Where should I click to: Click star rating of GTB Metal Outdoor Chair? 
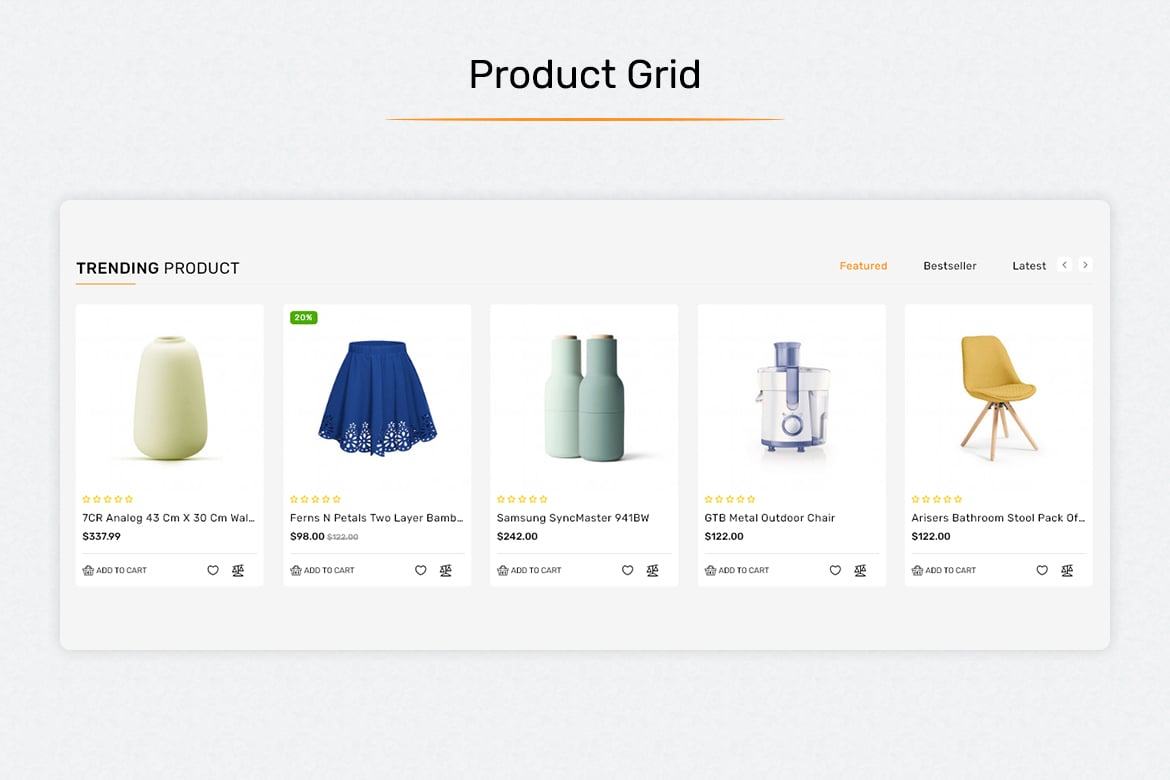point(730,499)
